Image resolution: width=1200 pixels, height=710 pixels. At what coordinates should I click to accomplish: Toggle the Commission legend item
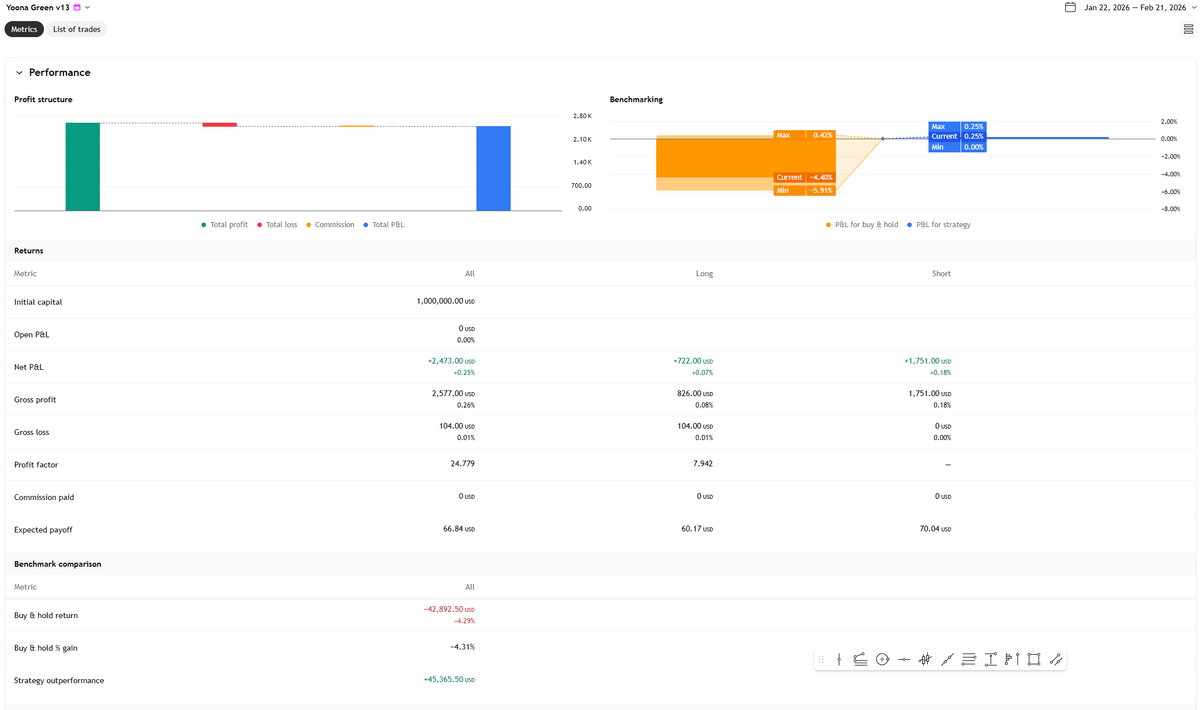click(330, 225)
